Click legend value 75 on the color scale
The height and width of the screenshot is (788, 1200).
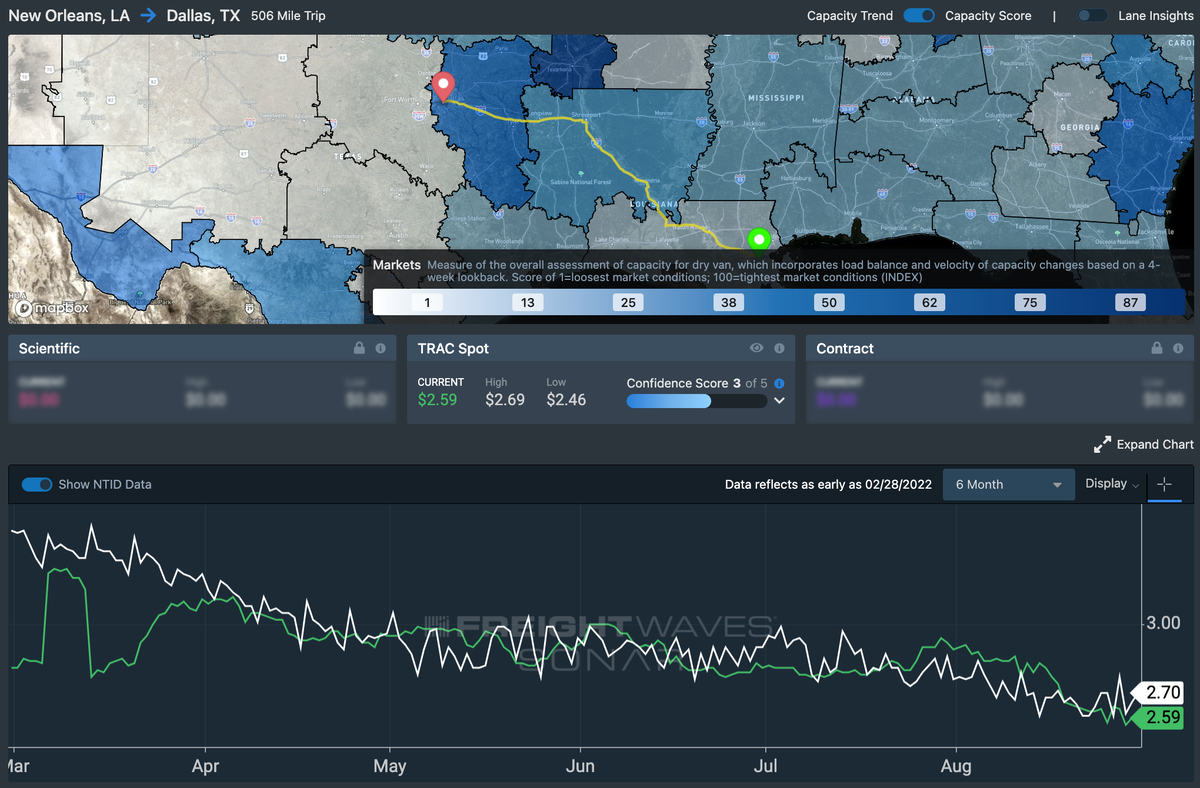[1031, 302]
